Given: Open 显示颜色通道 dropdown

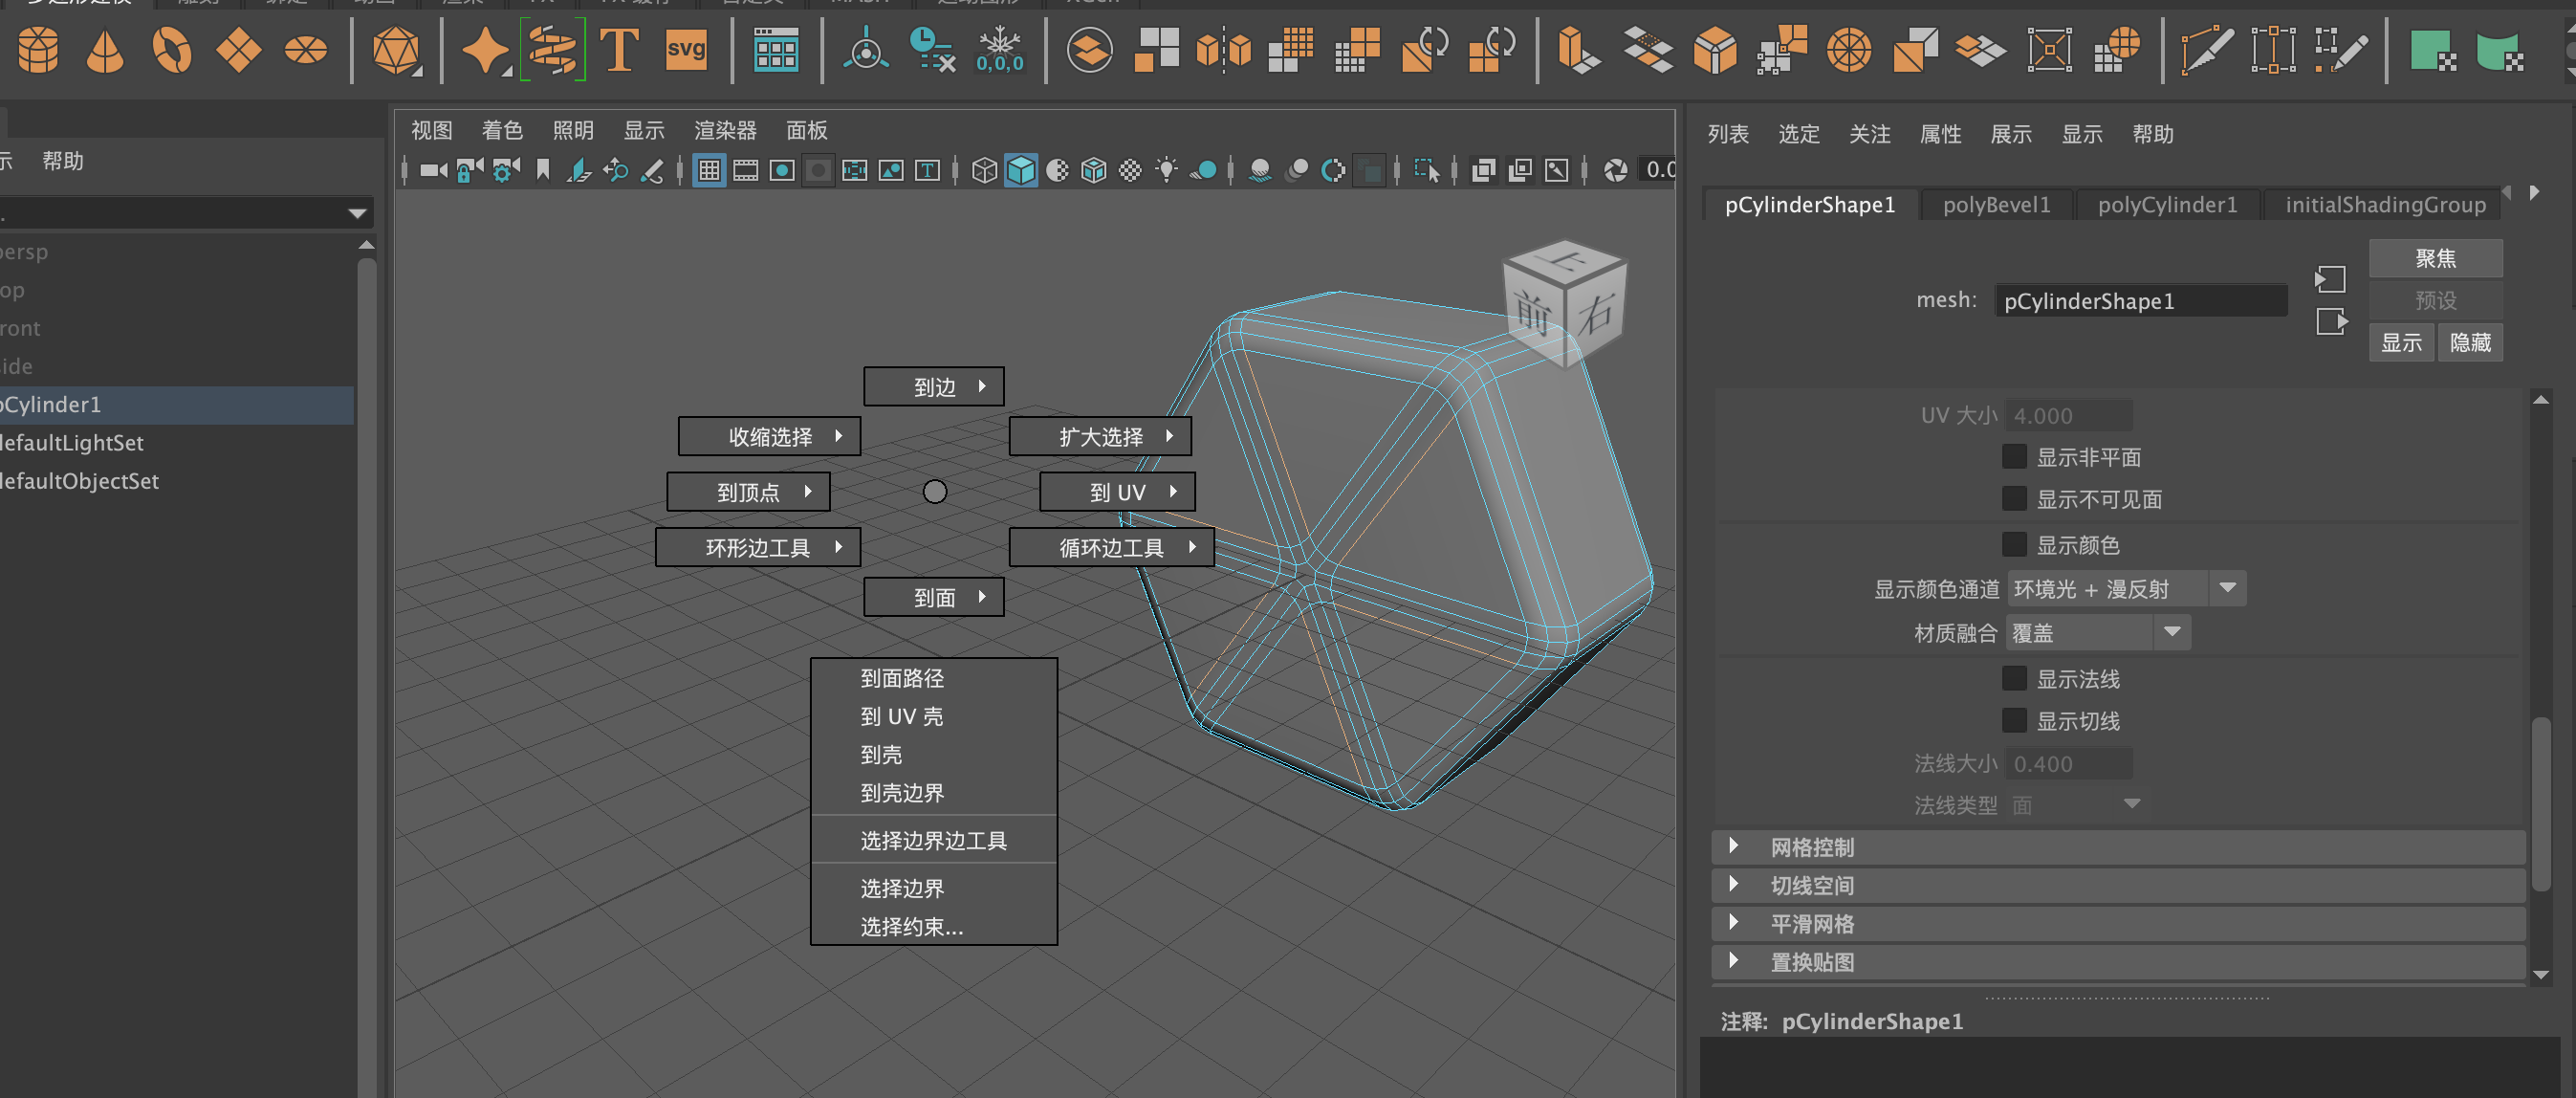Looking at the screenshot, I should coord(2126,589).
